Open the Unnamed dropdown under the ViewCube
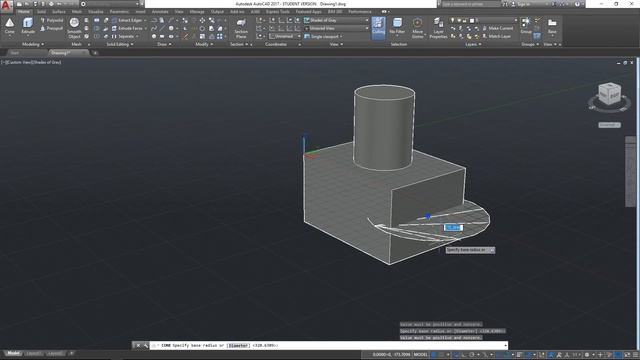The image size is (640, 360). click(x=609, y=125)
